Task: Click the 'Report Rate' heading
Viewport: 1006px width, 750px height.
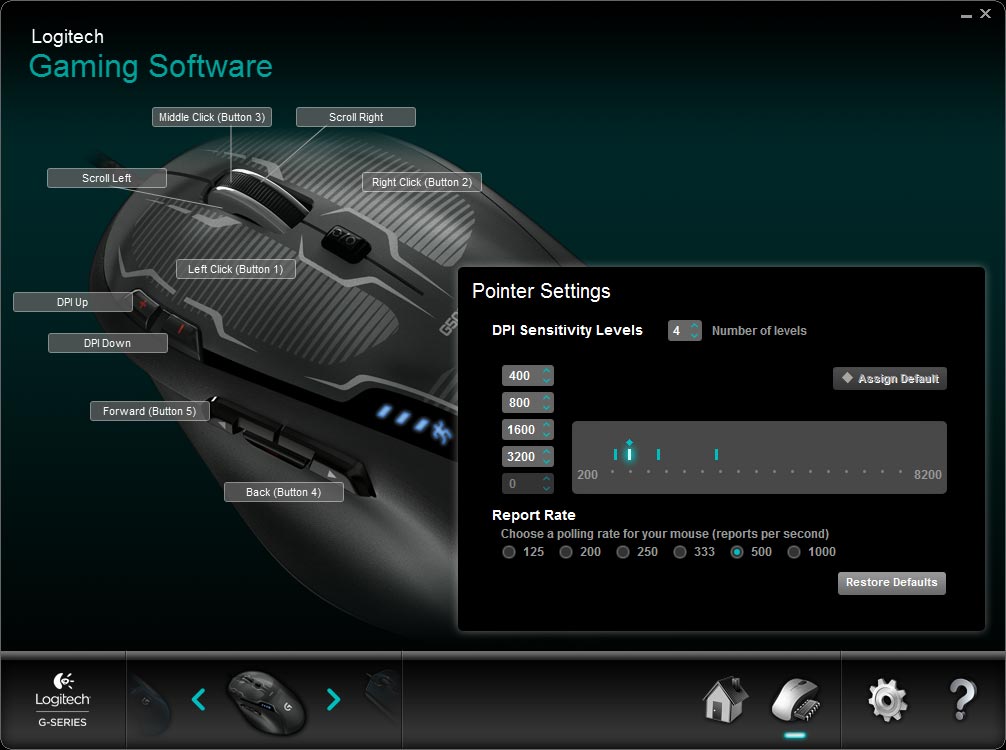Action: click(x=534, y=515)
